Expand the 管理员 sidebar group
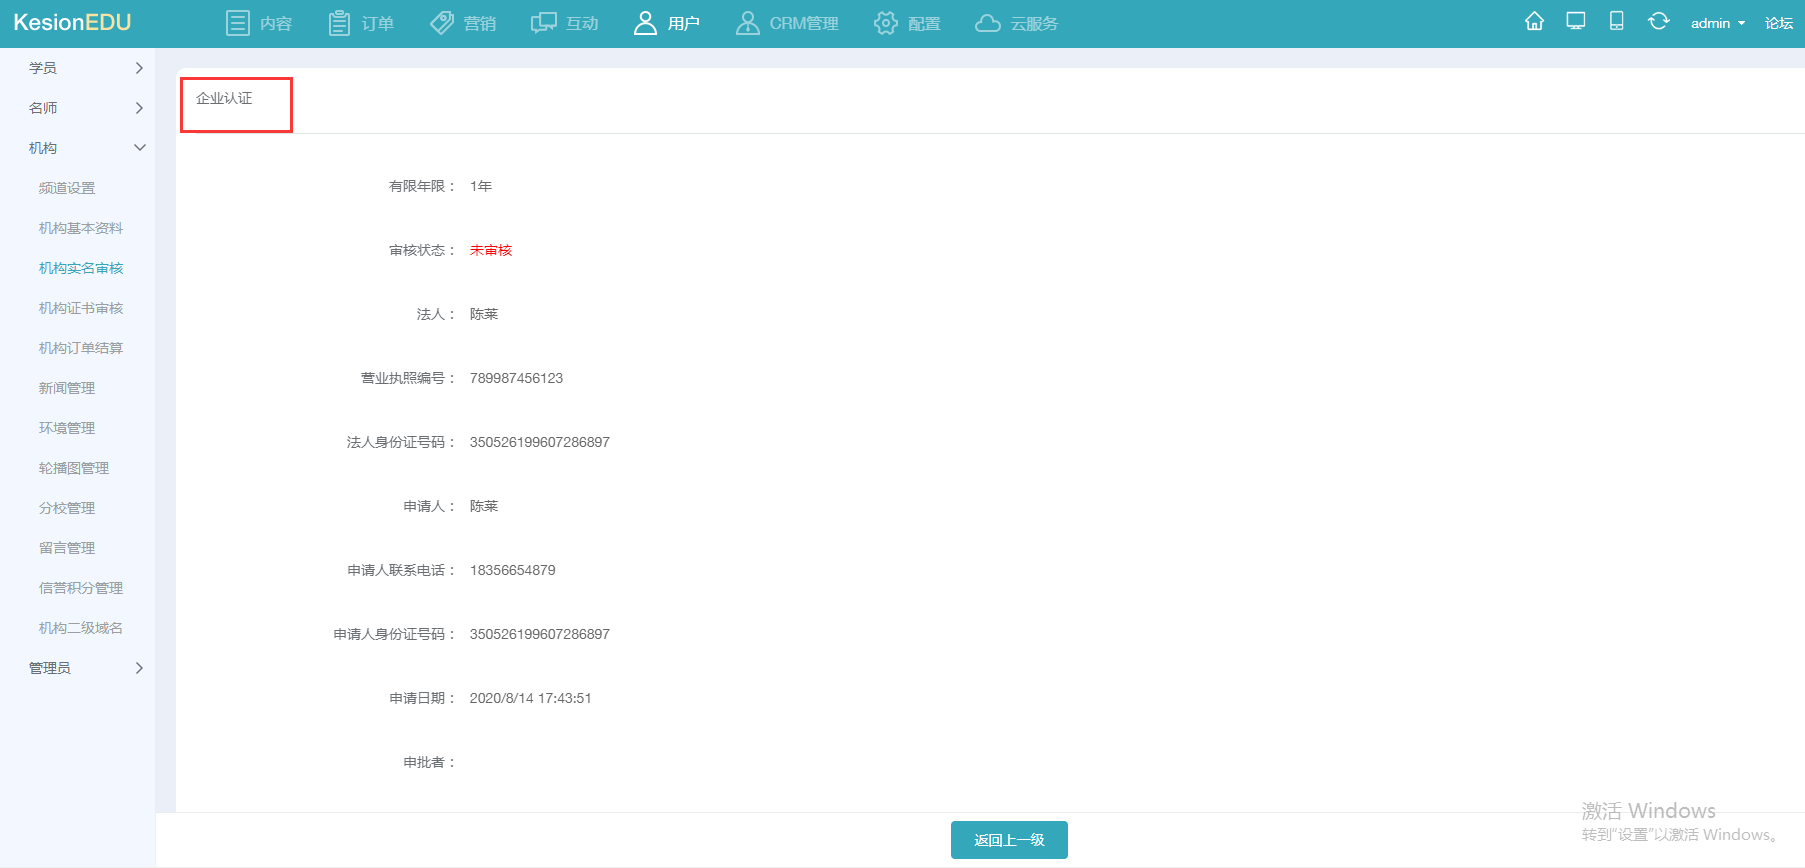 85,668
